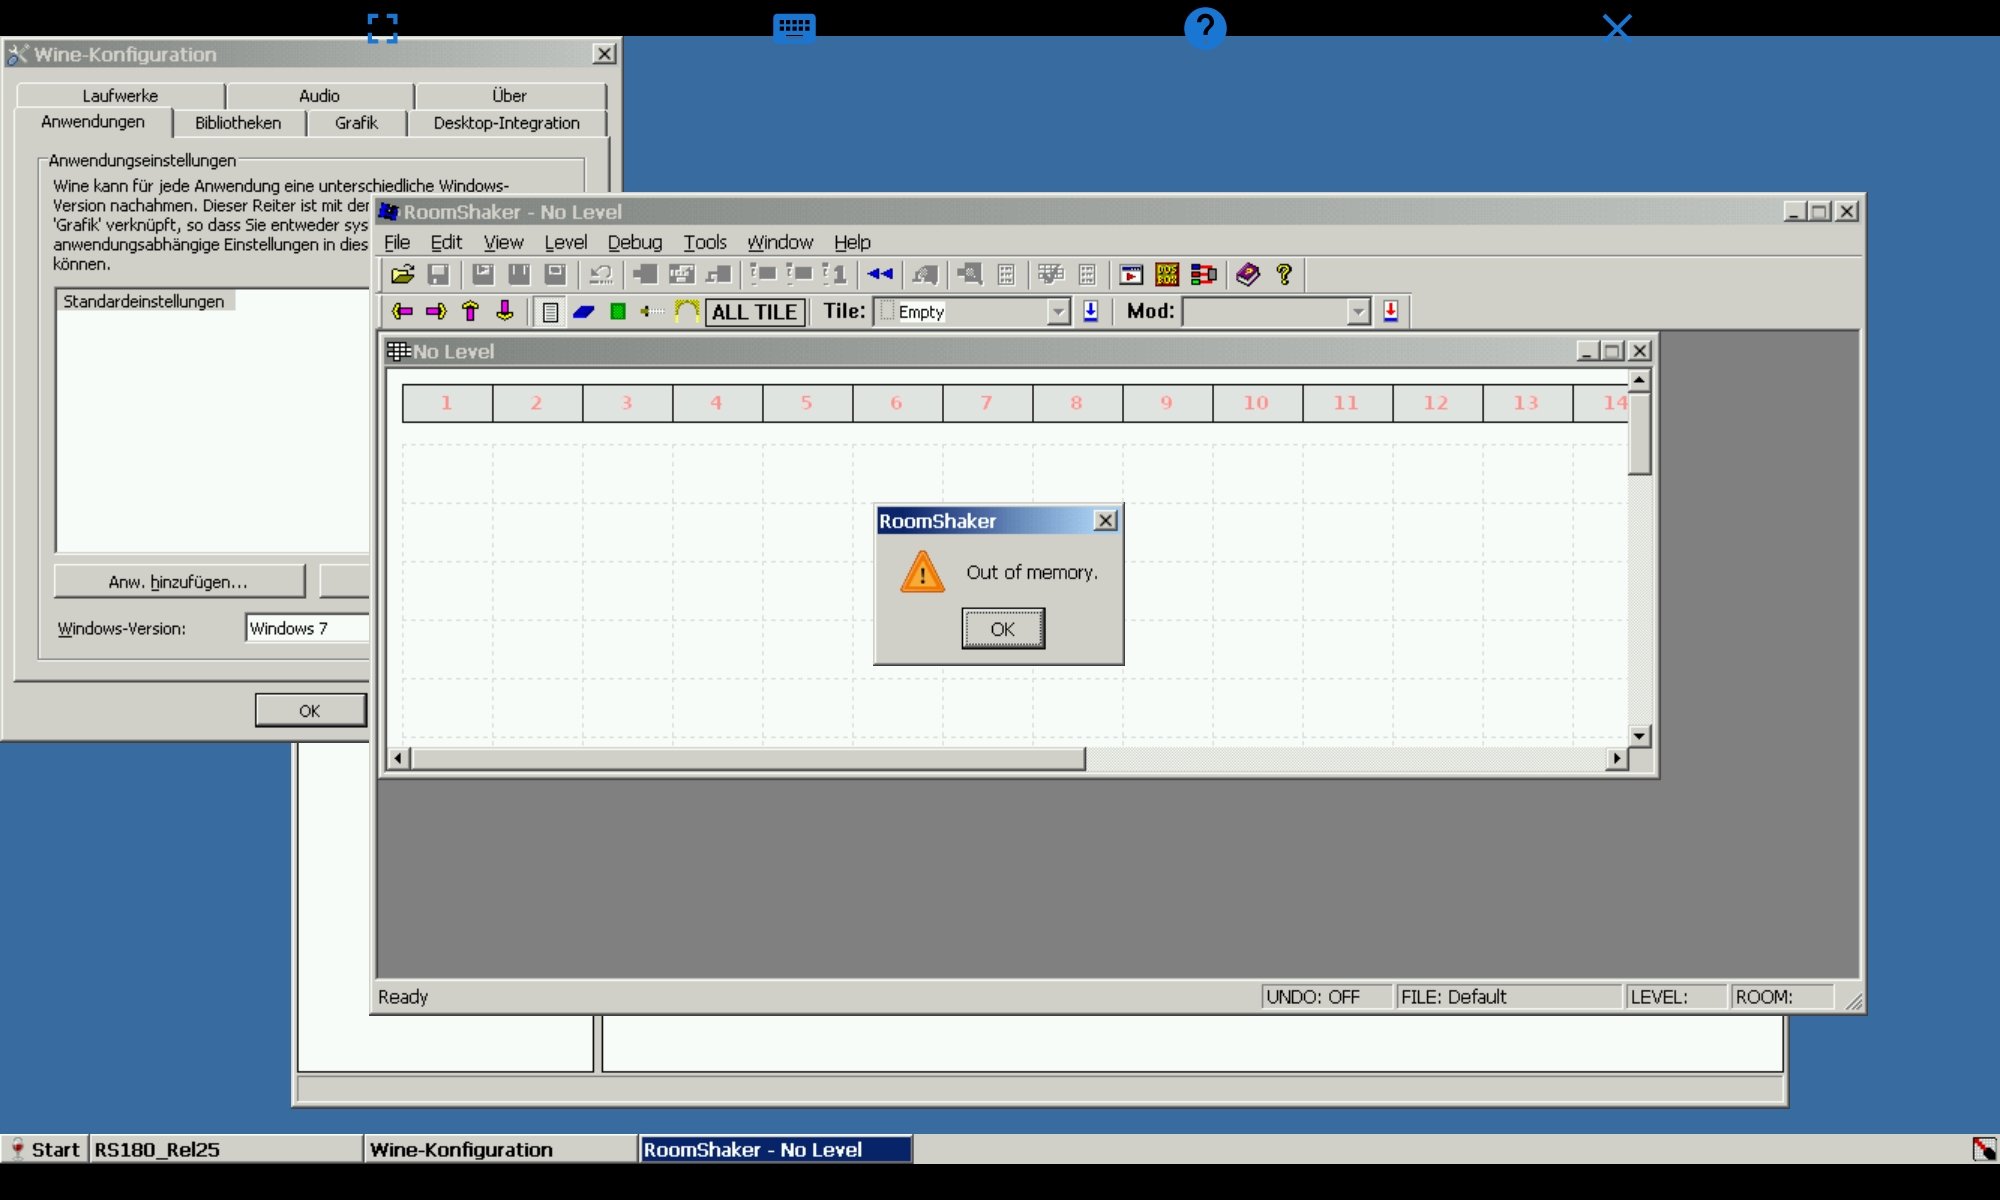
Task: Click vertical scrollbar down arrow in No Level window
Action: [x=1639, y=736]
